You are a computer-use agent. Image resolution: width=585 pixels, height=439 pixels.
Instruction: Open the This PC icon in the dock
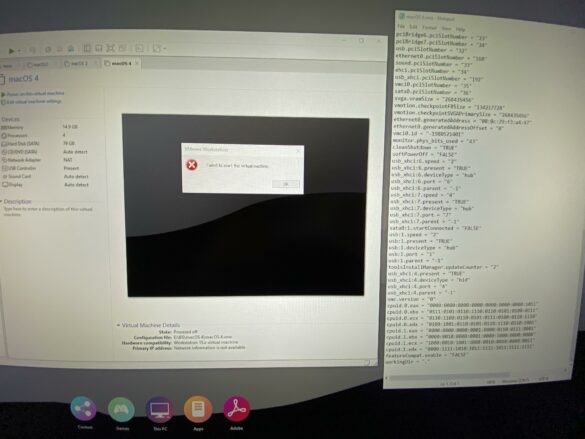[160, 410]
